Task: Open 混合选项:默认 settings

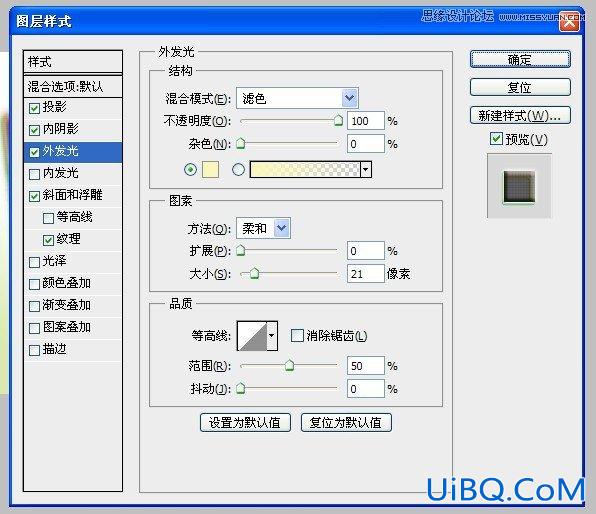Action: pos(73,87)
